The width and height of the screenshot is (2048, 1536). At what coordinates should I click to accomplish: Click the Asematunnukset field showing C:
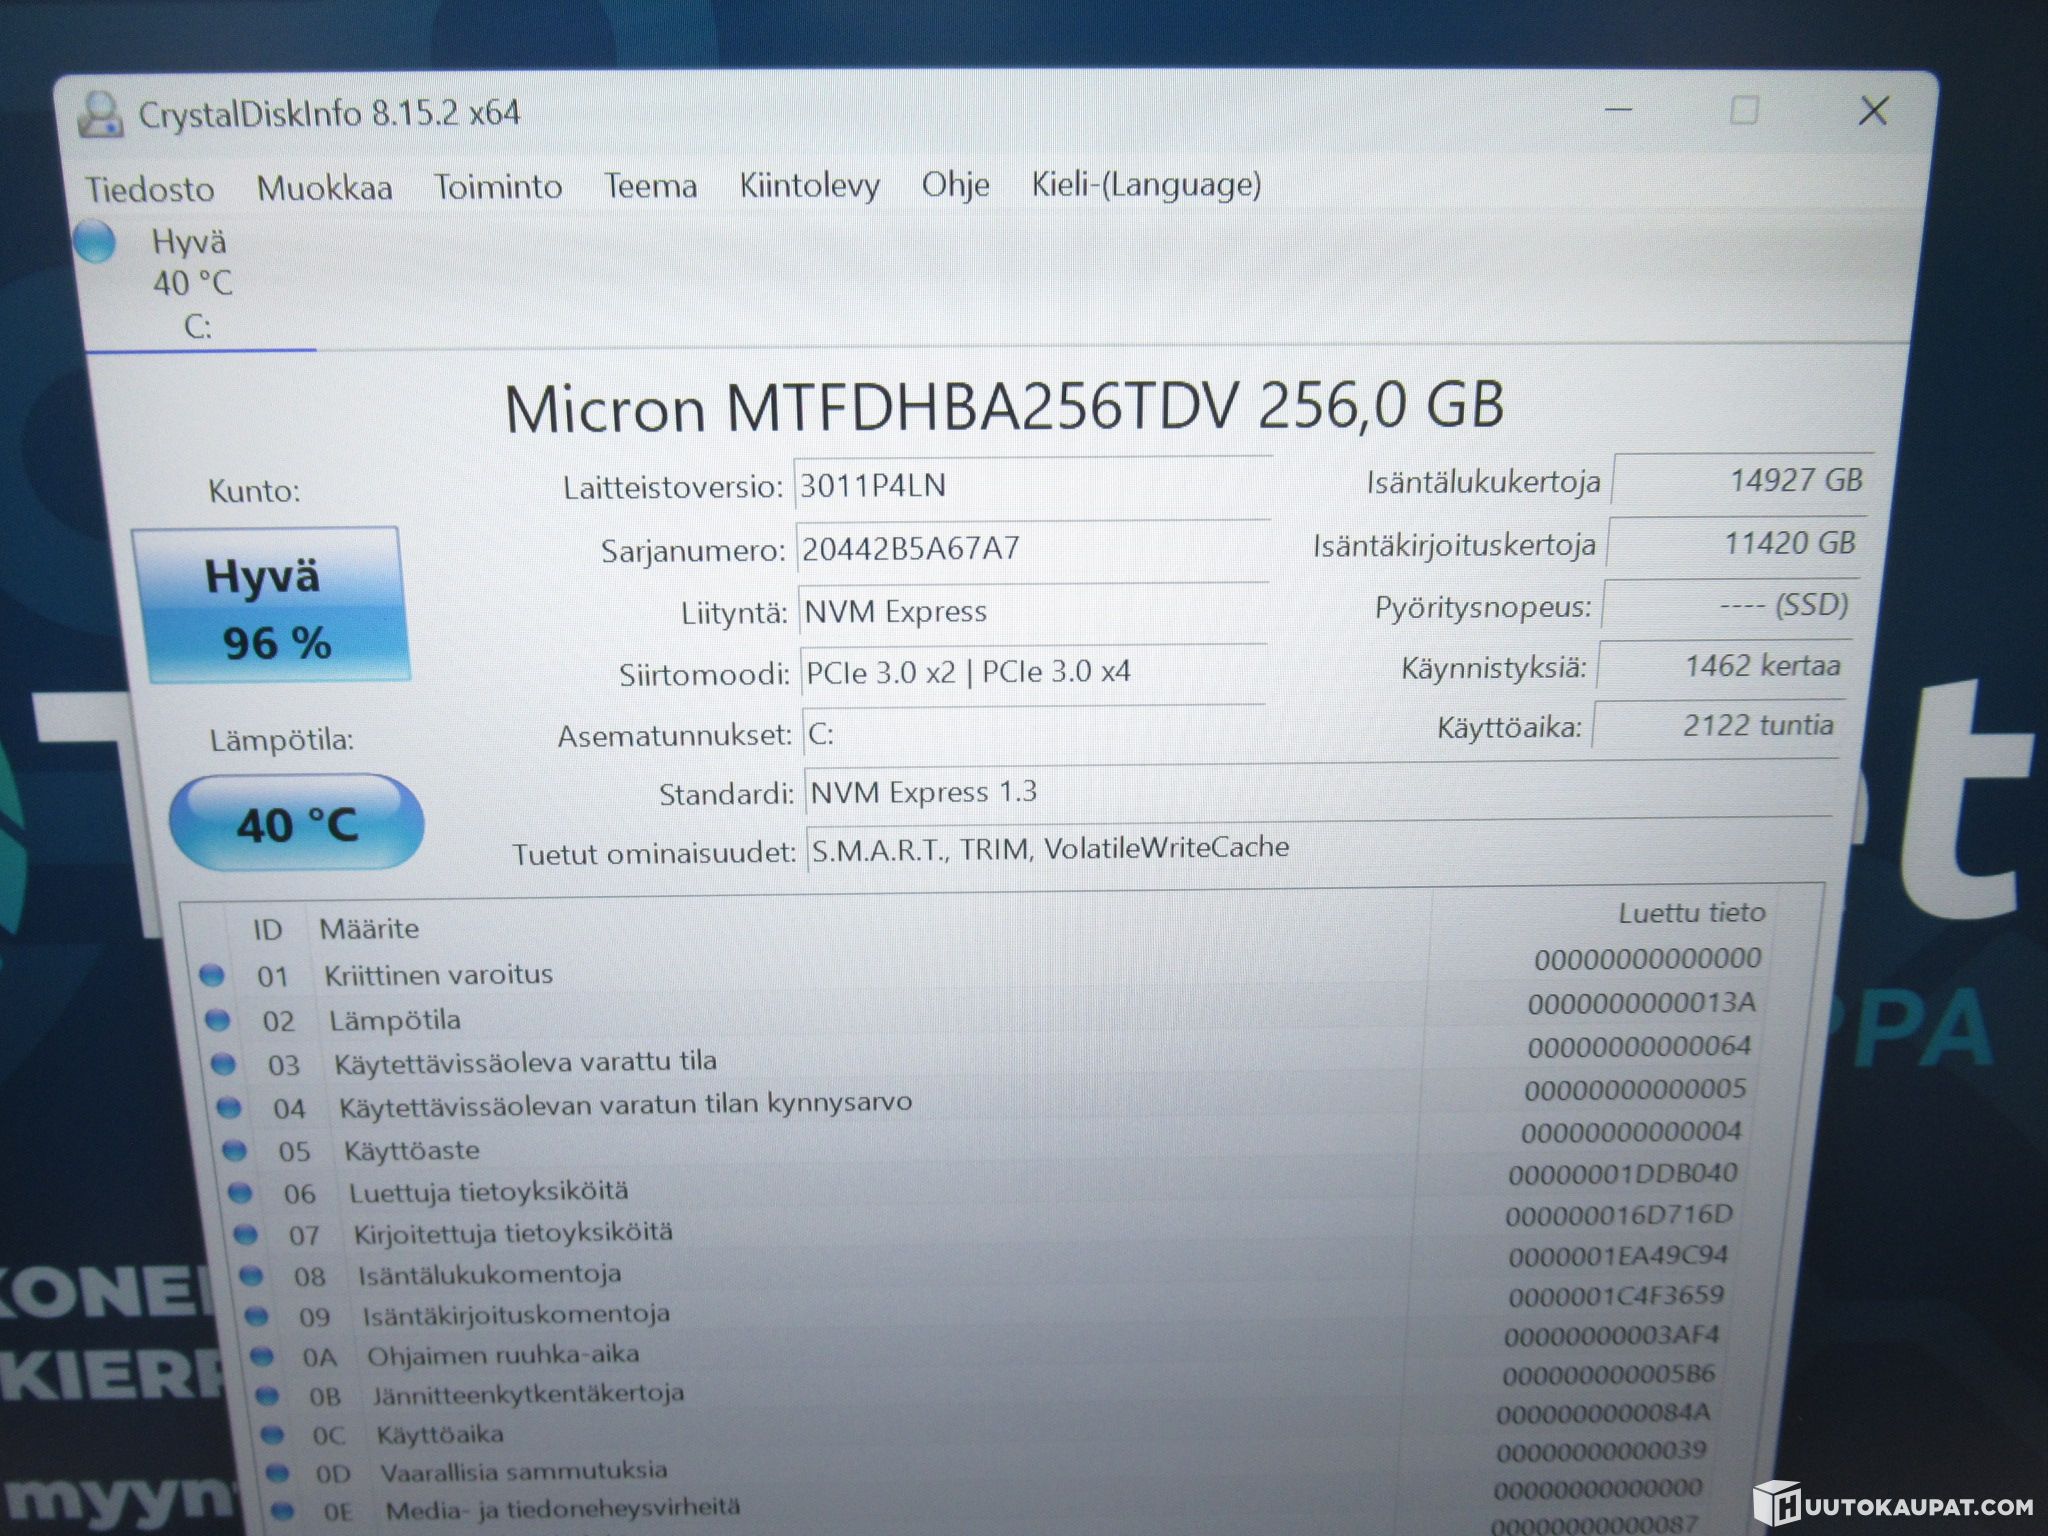tap(1034, 734)
